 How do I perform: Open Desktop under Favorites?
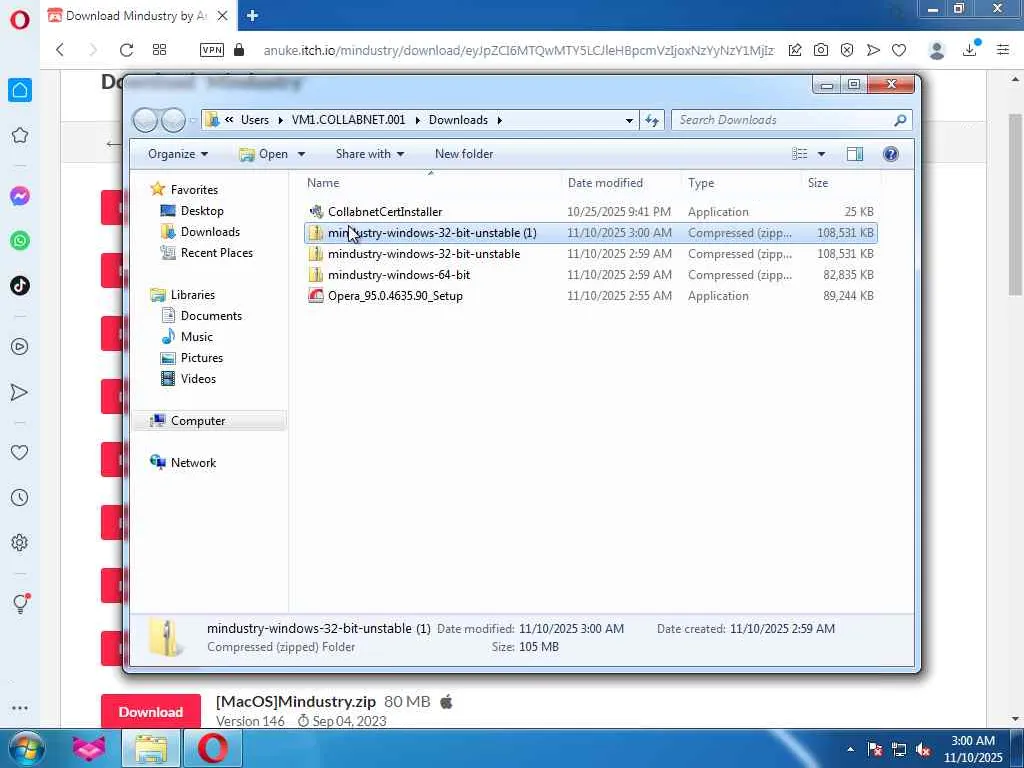[x=202, y=211]
